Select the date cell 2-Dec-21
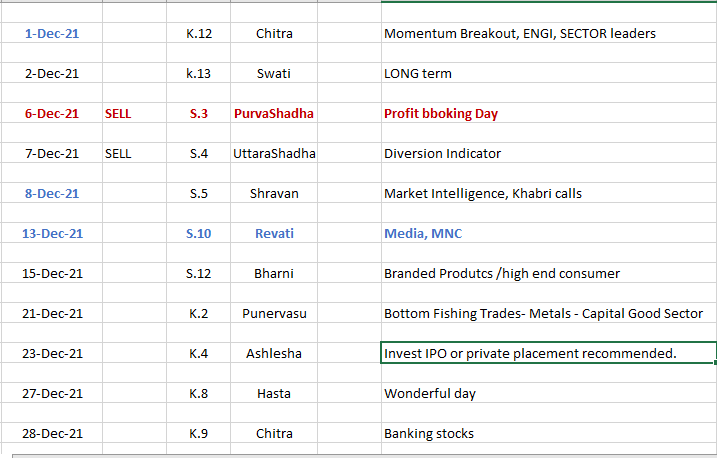This screenshot has width=717, height=458. point(52,74)
